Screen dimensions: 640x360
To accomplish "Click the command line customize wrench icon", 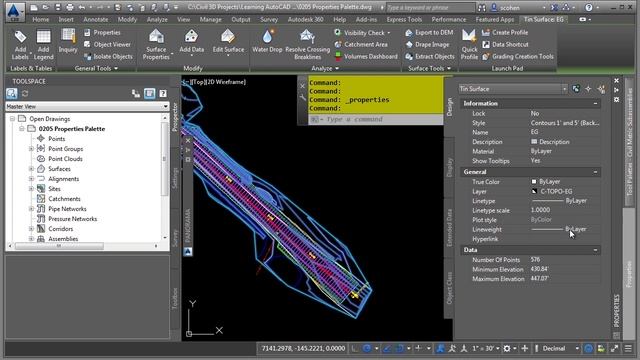I will [x=302, y=98].
